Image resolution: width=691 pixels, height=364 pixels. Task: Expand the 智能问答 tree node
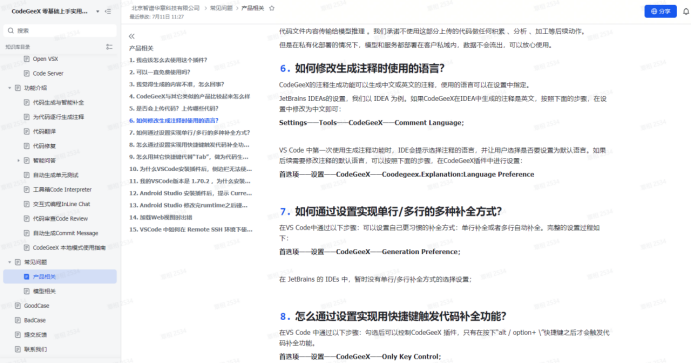click(x=18, y=160)
